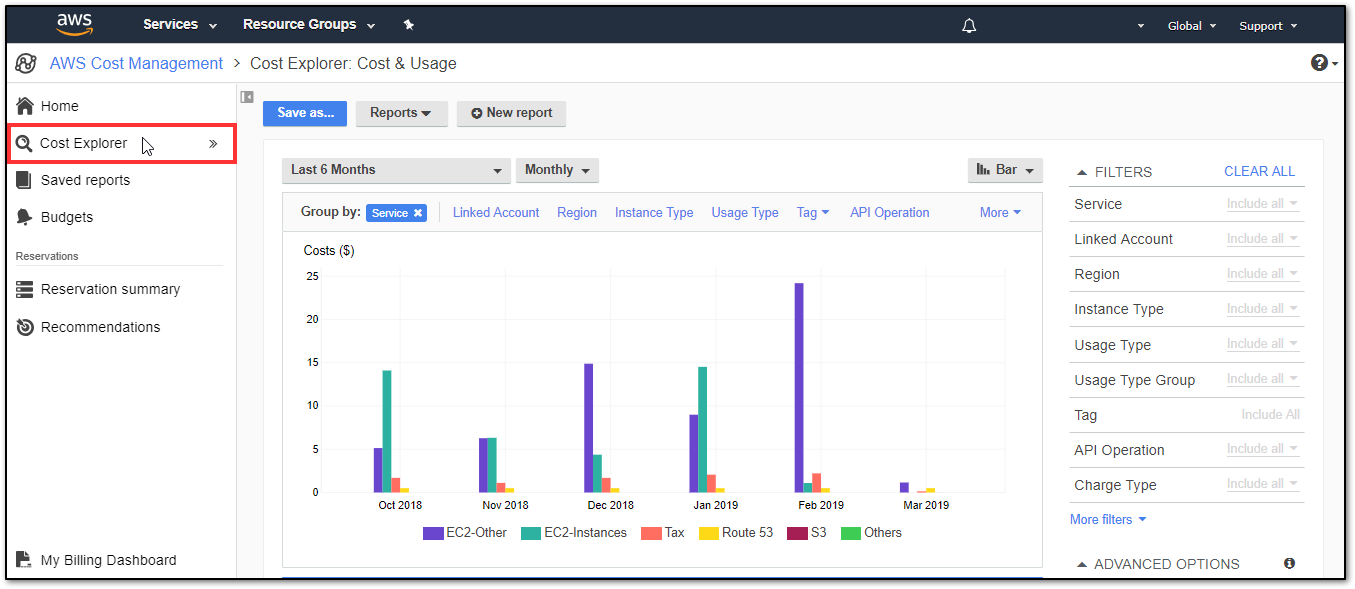Collapse the sidebar using panel toggle icon
The height and width of the screenshot is (589, 1355).
(x=247, y=97)
